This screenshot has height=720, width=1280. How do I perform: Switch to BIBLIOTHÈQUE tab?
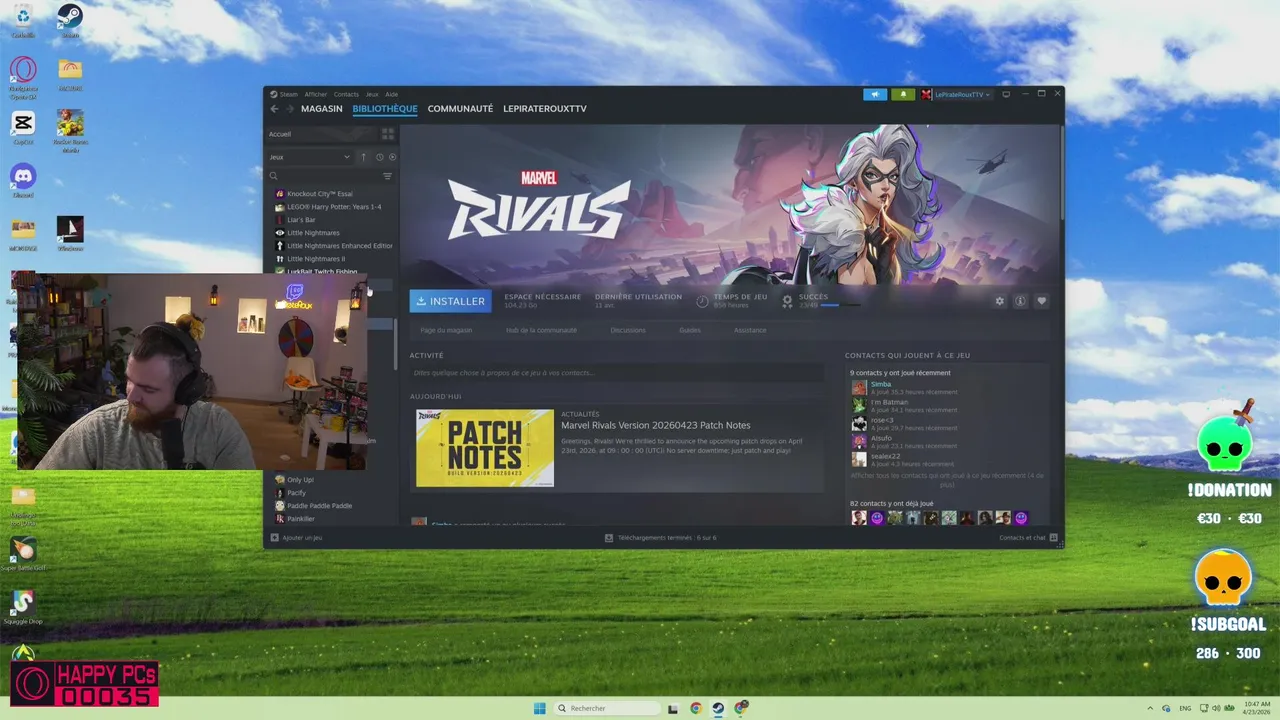click(385, 109)
